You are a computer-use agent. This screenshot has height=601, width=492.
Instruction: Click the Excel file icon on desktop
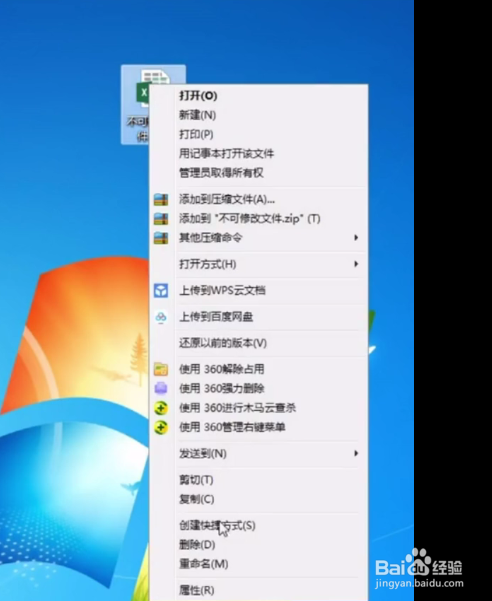point(143,89)
